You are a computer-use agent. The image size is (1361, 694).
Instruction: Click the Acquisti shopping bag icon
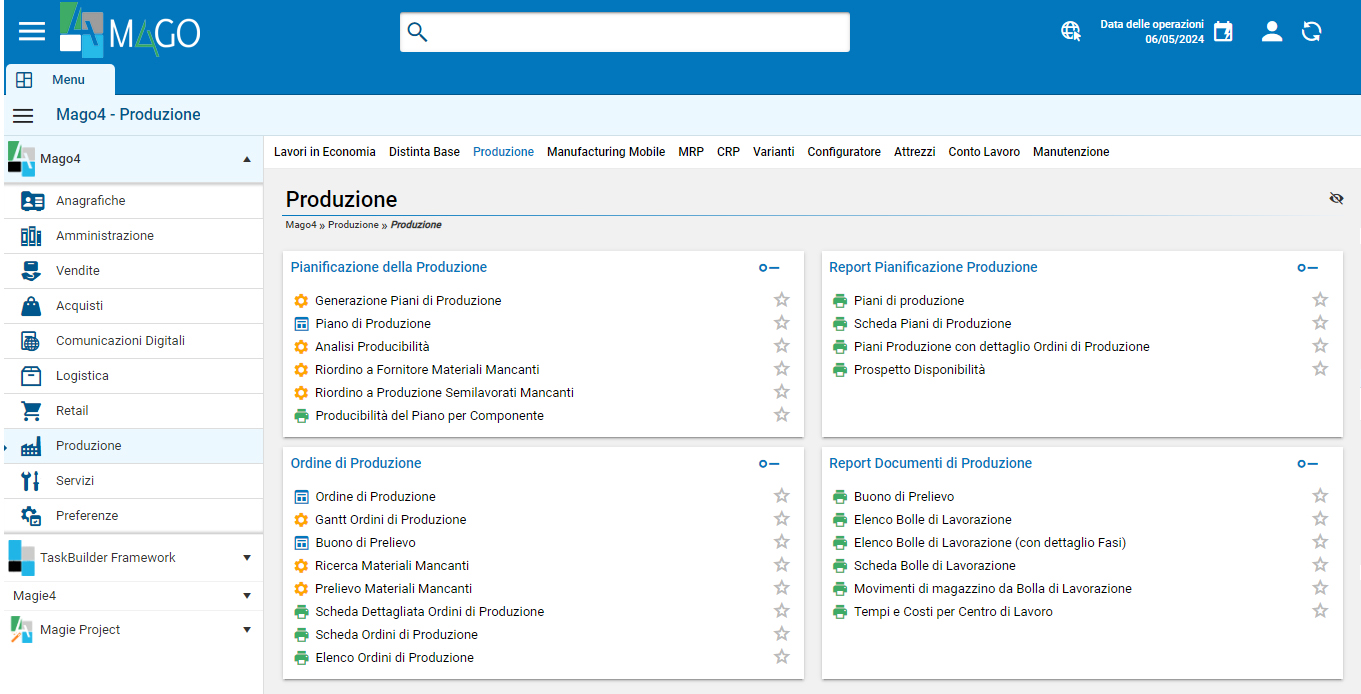pyautogui.click(x=31, y=306)
